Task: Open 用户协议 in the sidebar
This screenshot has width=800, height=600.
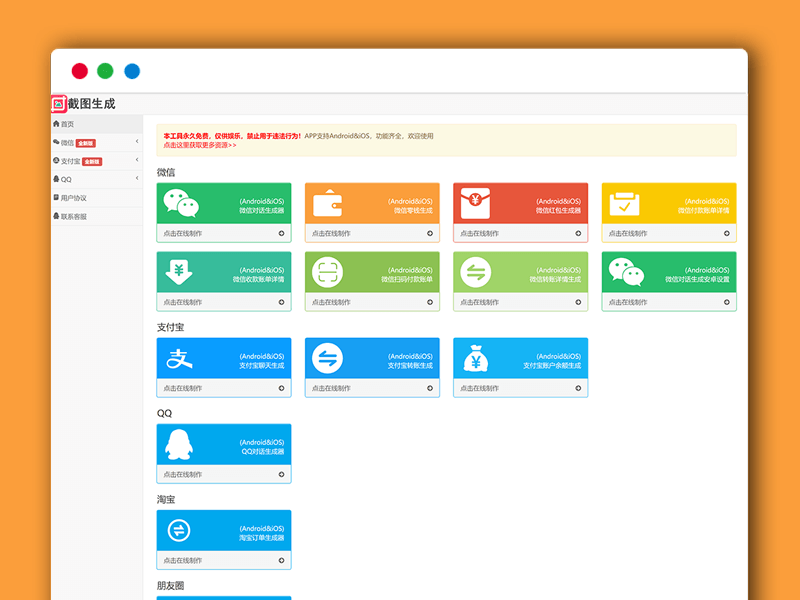Action: point(97,198)
